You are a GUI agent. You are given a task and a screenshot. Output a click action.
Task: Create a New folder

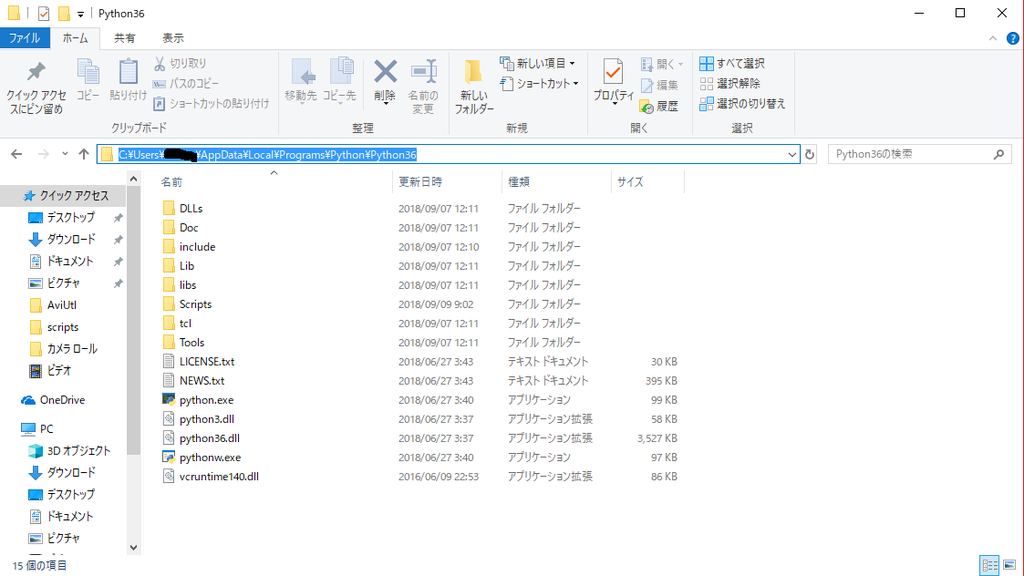coord(474,86)
